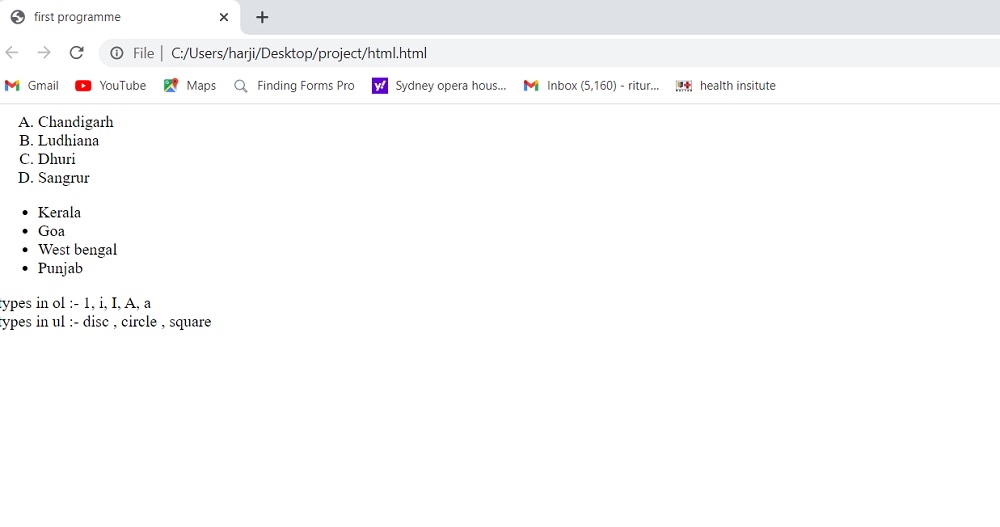1000x527 pixels.
Task: Open Sydney opera house Yahoo bookmark
Action: pyautogui.click(x=439, y=86)
